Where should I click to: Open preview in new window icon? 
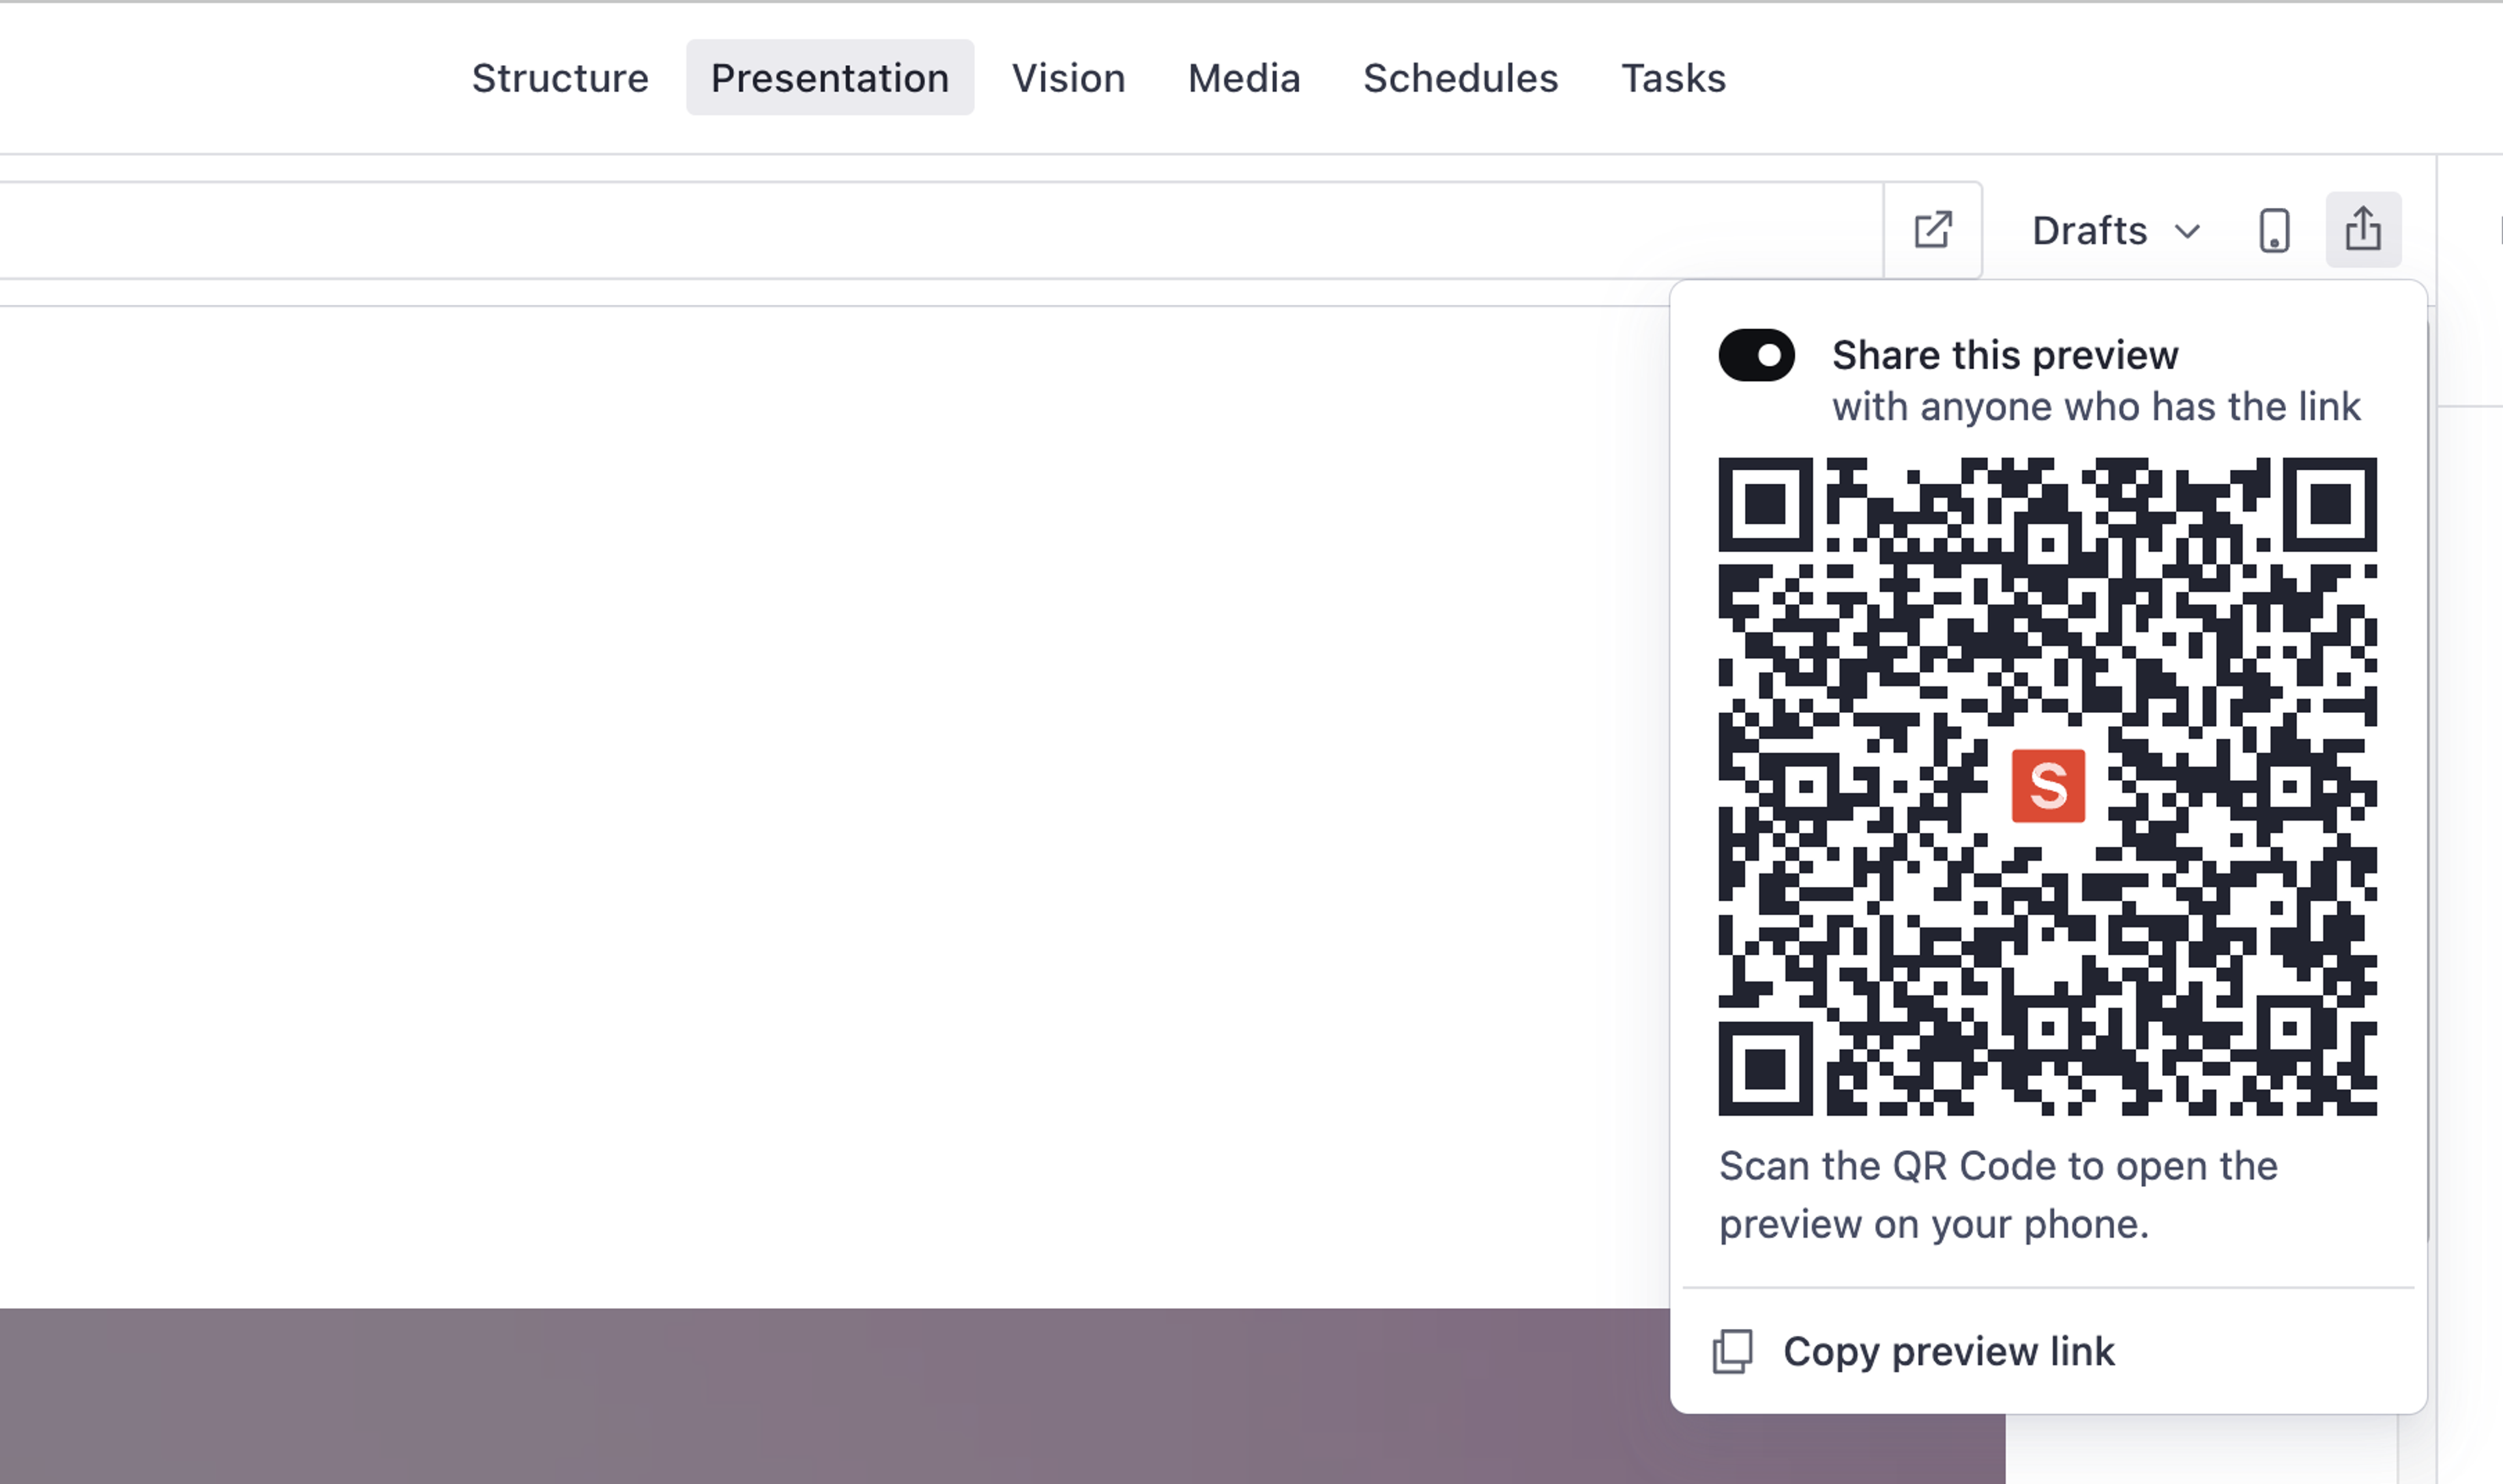tap(1932, 230)
